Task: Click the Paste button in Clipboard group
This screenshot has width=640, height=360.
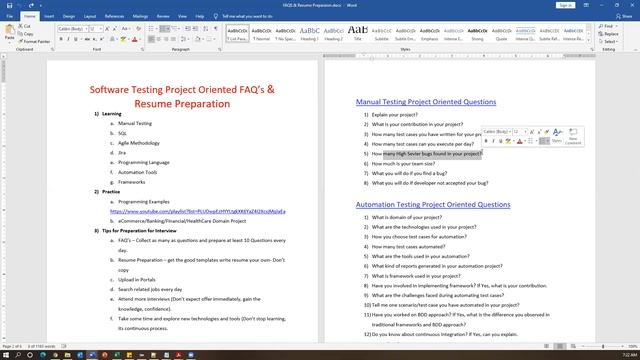Action: (x=9, y=33)
